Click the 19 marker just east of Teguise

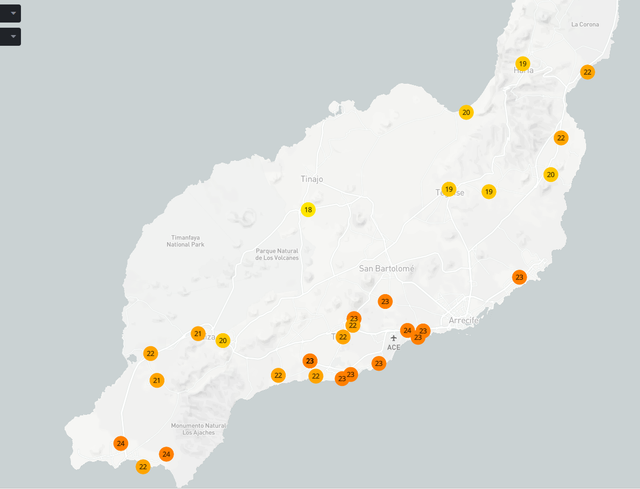(489, 191)
